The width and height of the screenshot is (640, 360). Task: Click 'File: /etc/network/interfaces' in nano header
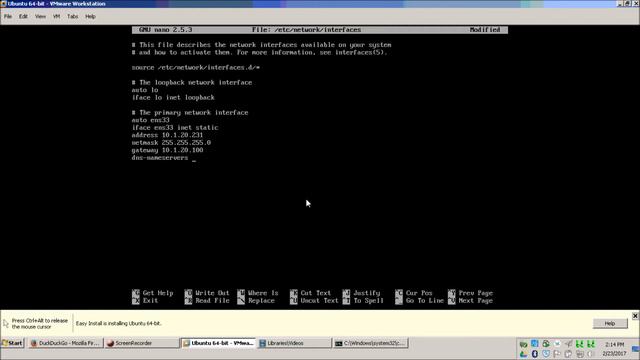tap(306, 30)
